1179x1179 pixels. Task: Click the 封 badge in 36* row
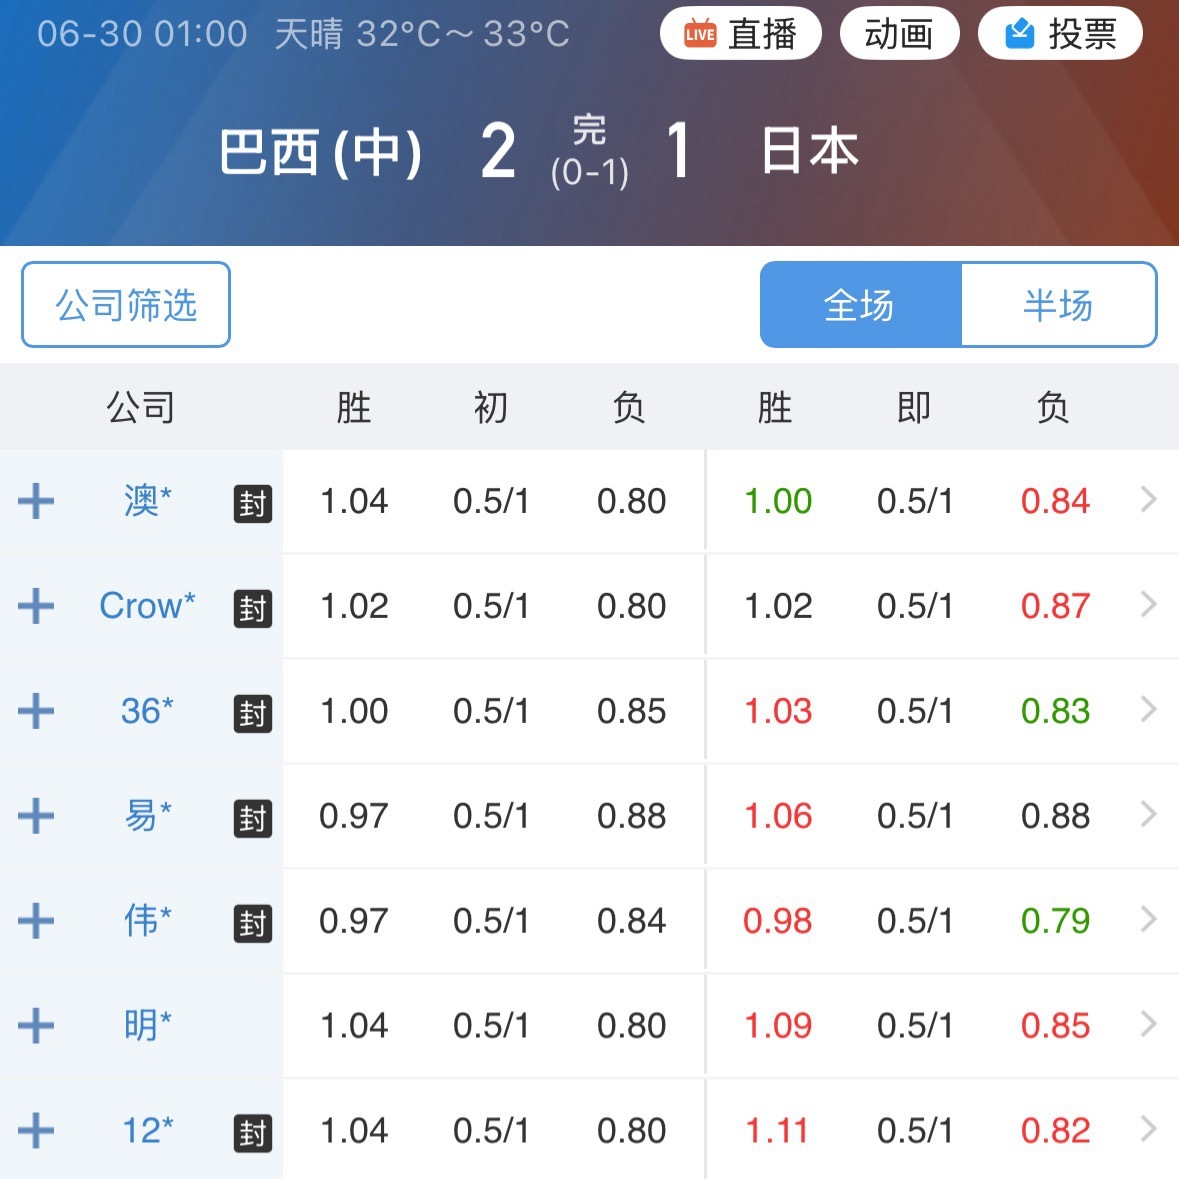click(253, 714)
